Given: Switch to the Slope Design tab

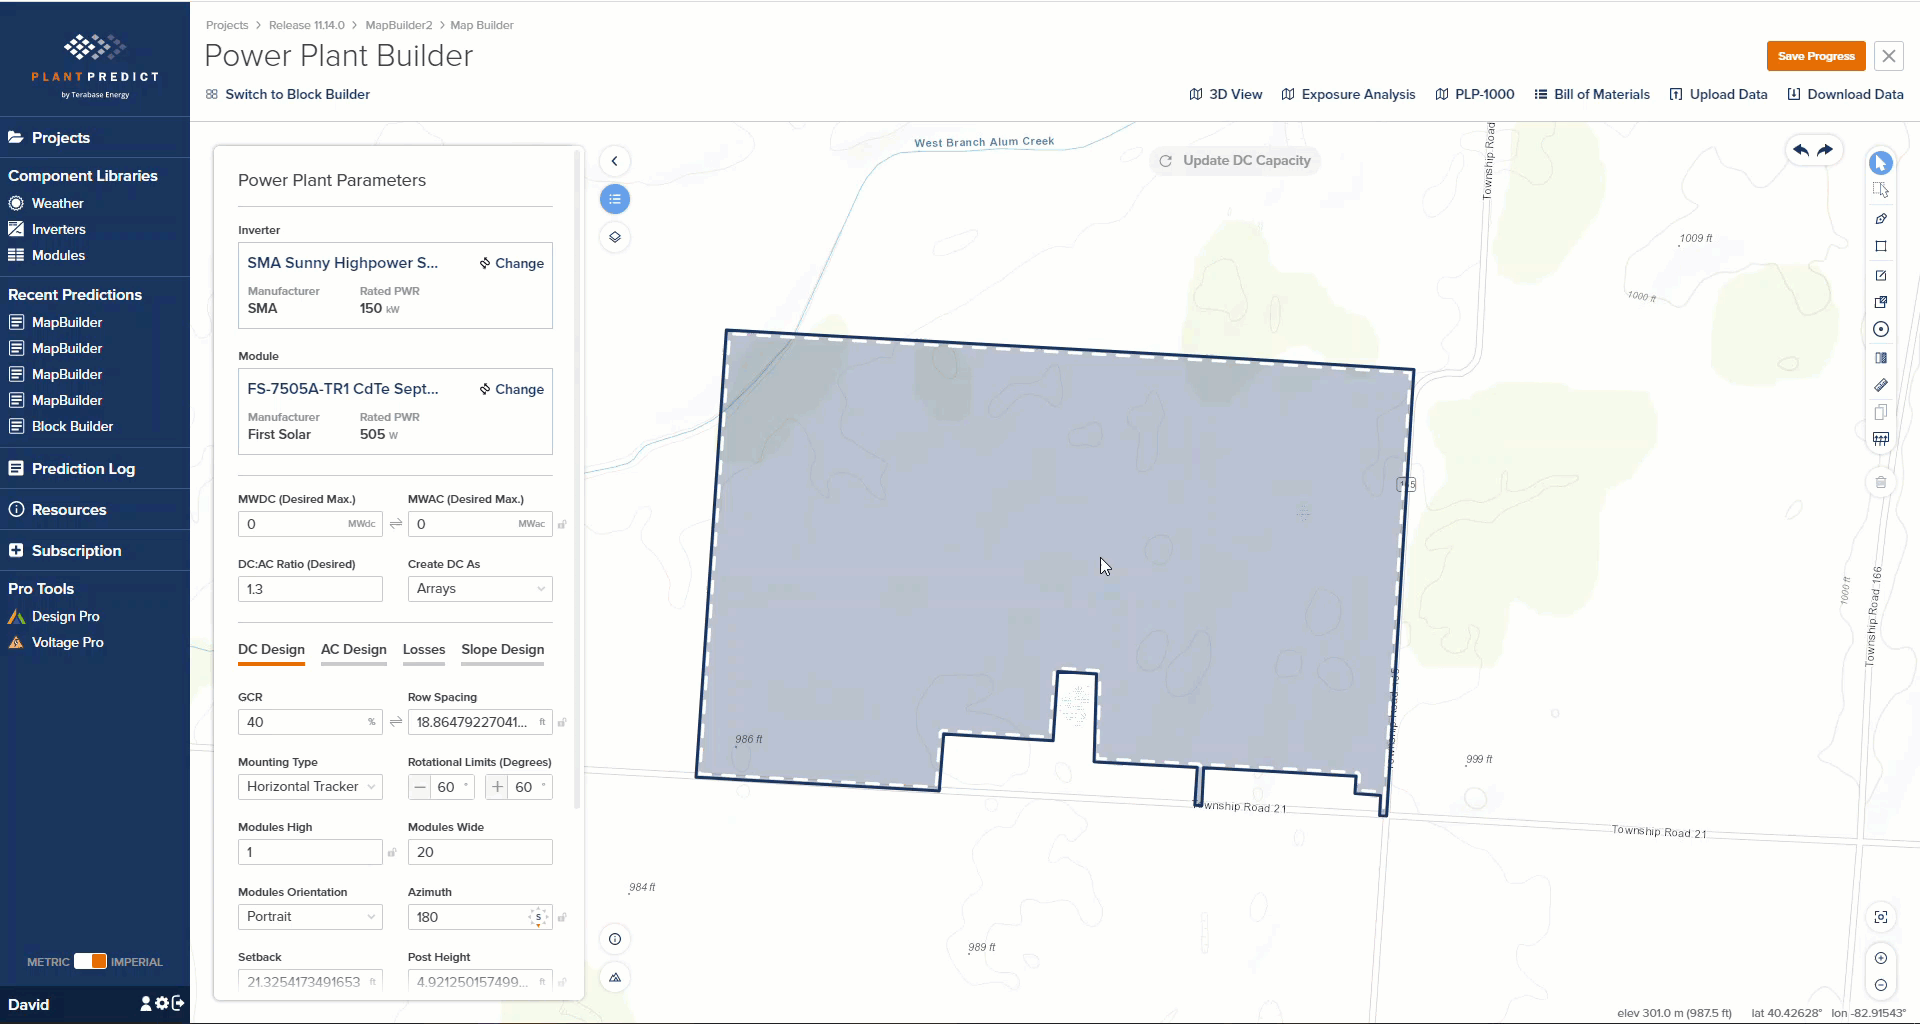Looking at the screenshot, I should [x=503, y=650].
